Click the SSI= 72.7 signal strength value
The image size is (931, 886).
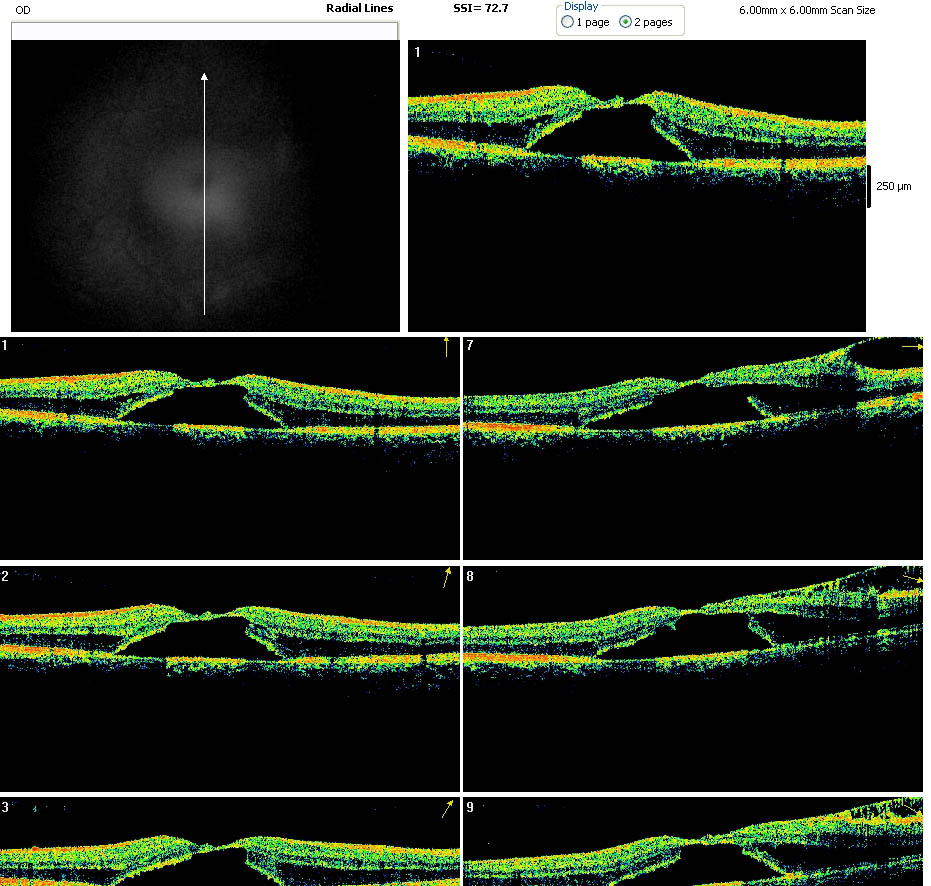tap(480, 8)
